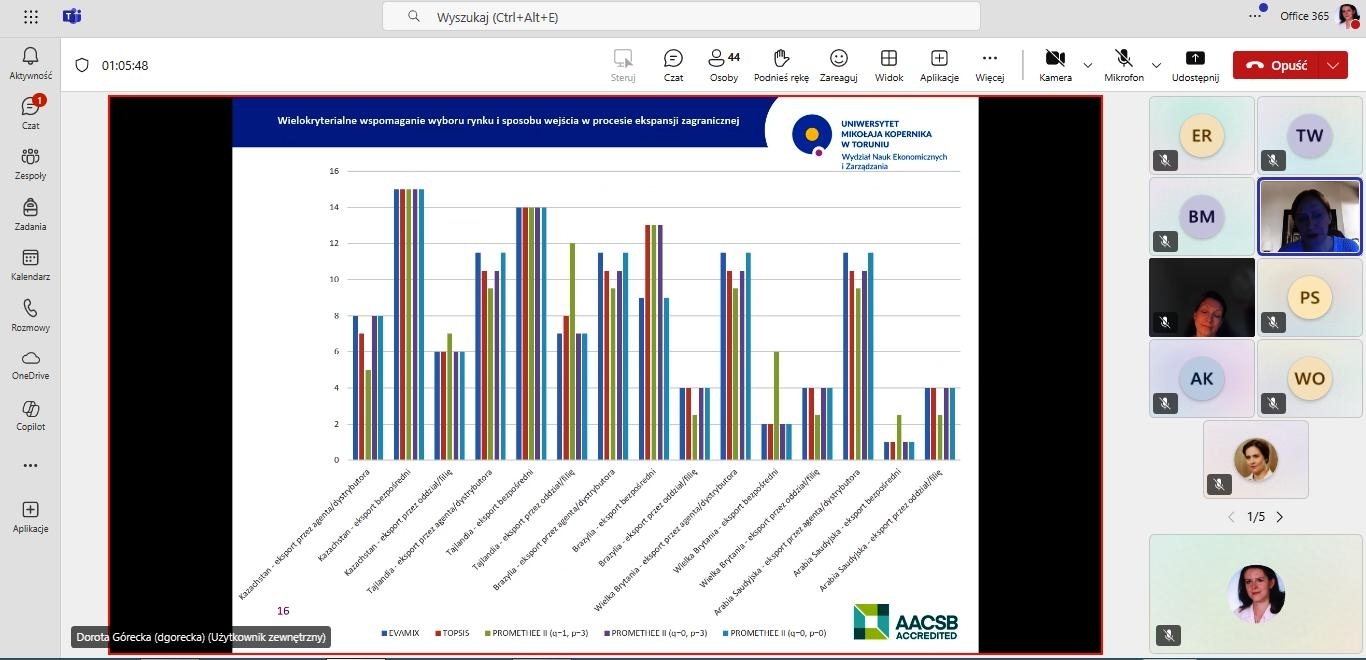The image size is (1366, 660).
Task: Raise hand with Podnieś rękę
Action: tap(781, 65)
